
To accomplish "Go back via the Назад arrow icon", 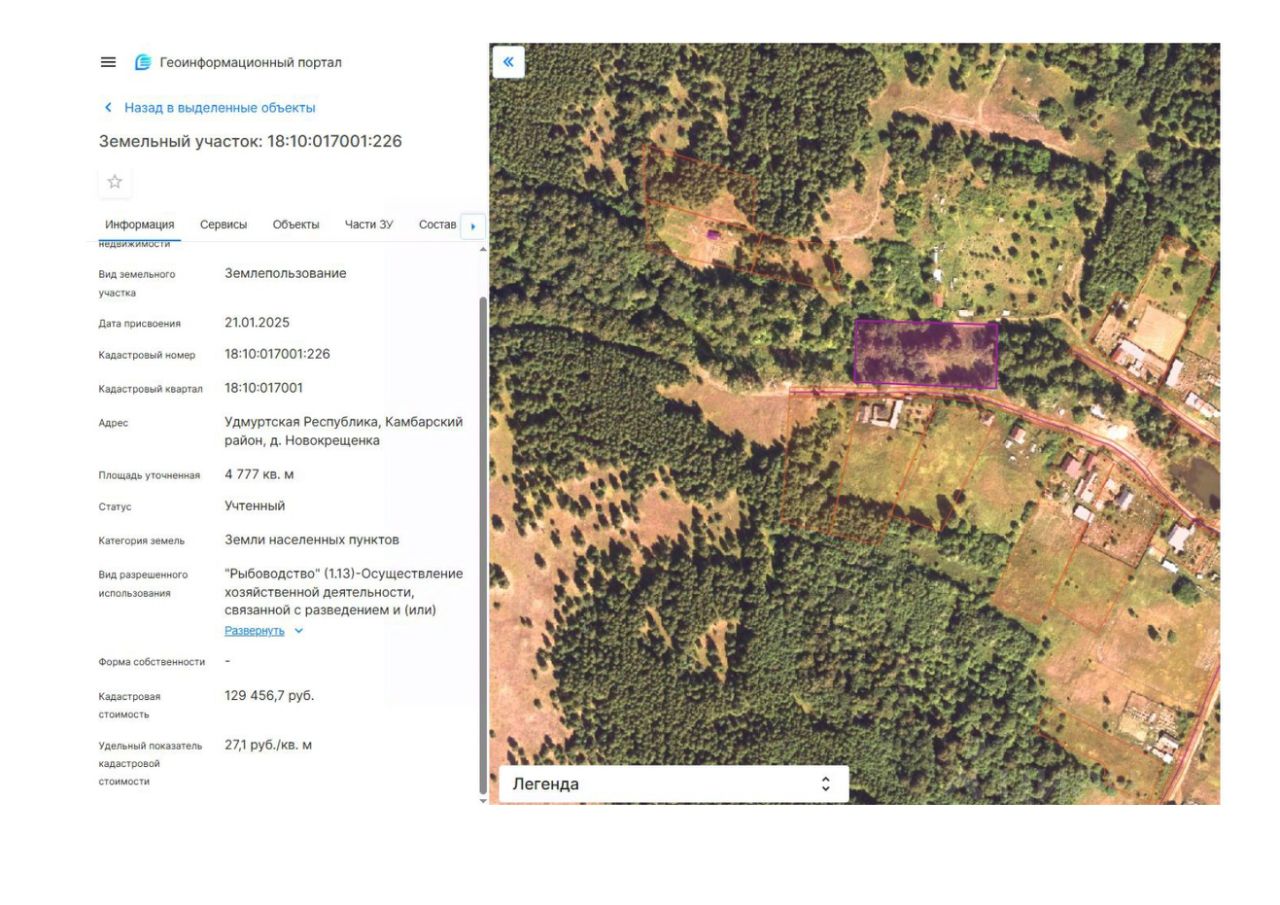I will (x=108, y=107).
